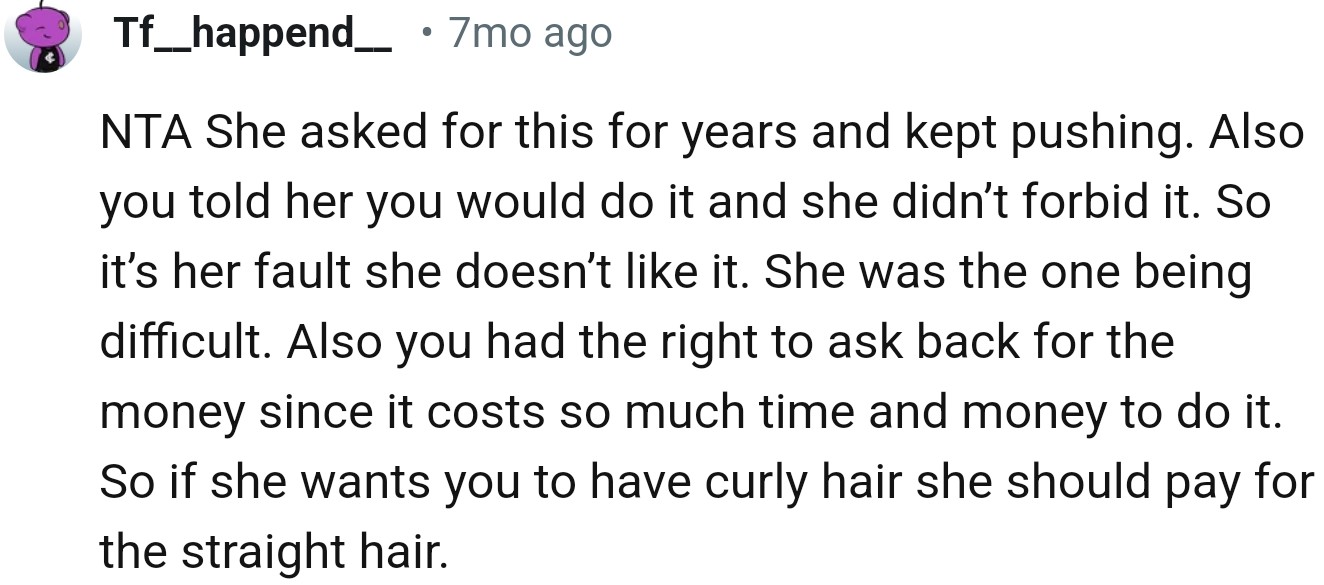Click the 7mo ago timestamp

529,34
